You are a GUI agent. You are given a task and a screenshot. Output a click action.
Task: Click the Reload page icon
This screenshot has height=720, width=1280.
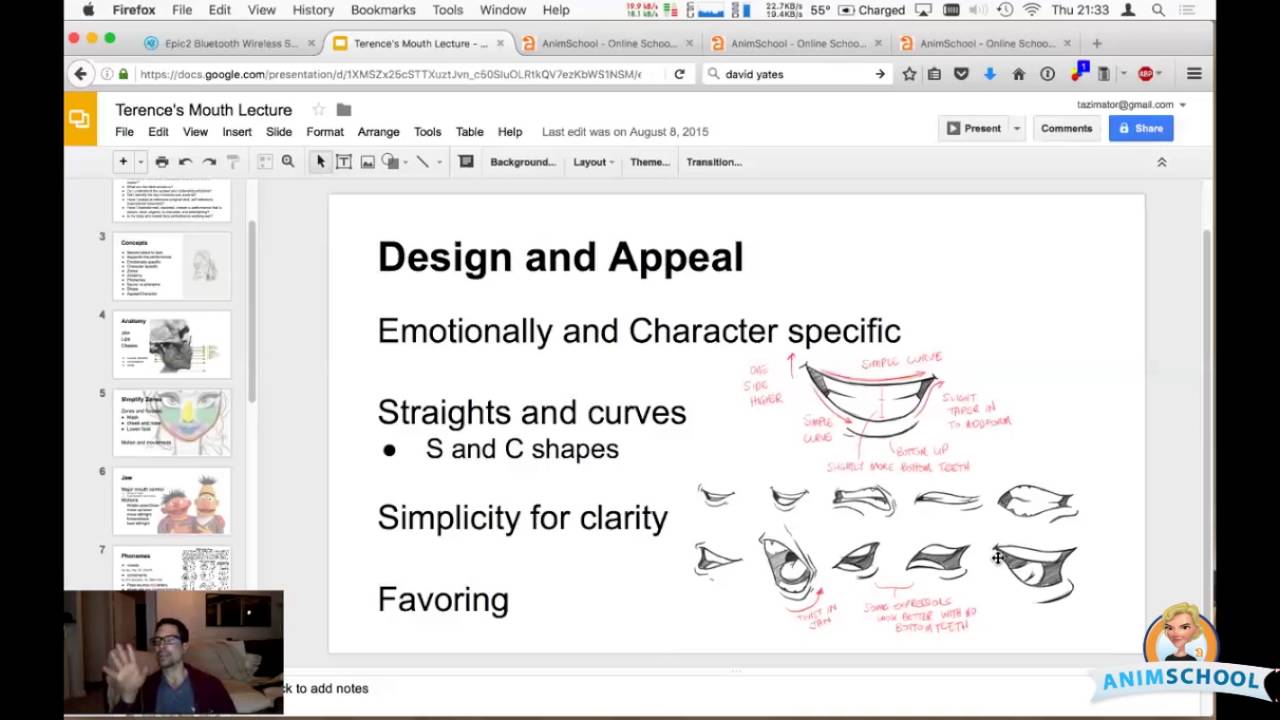pyautogui.click(x=679, y=74)
